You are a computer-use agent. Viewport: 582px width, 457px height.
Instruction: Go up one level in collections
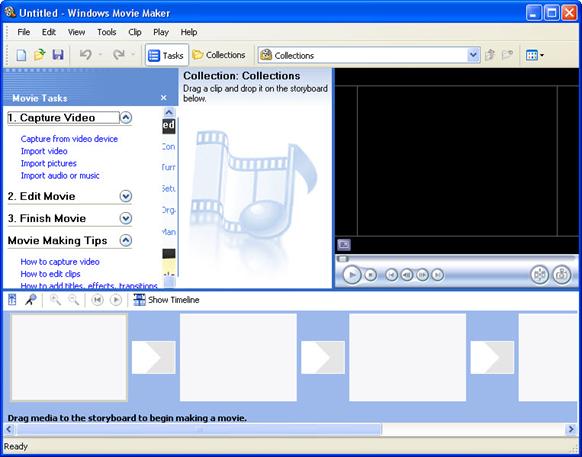coord(490,55)
